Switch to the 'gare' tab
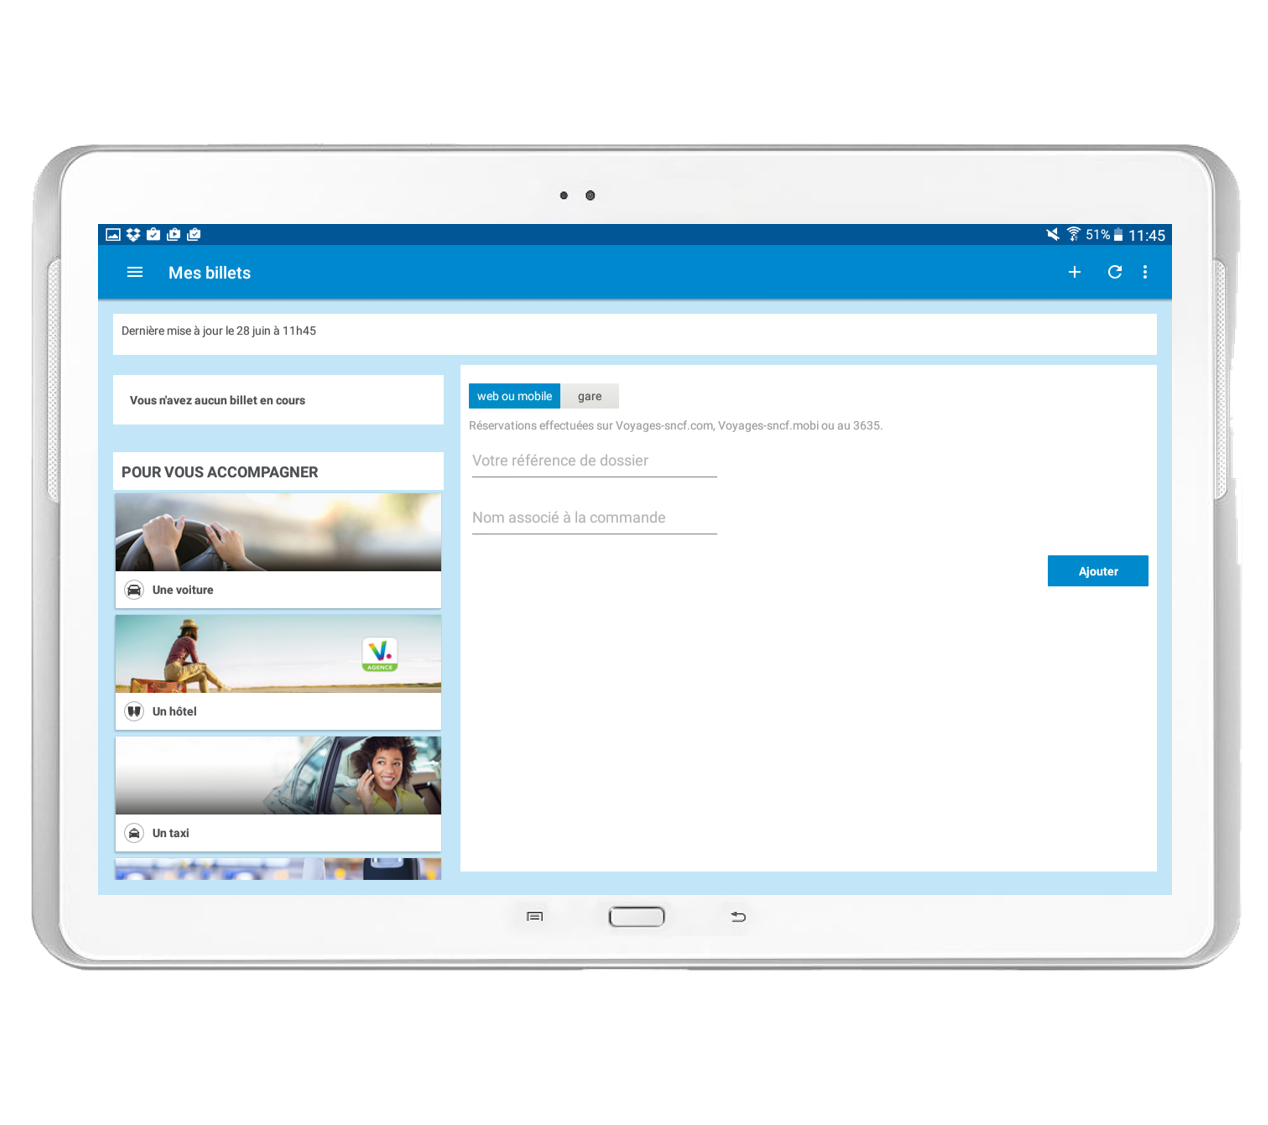 pyautogui.click(x=590, y=396)
